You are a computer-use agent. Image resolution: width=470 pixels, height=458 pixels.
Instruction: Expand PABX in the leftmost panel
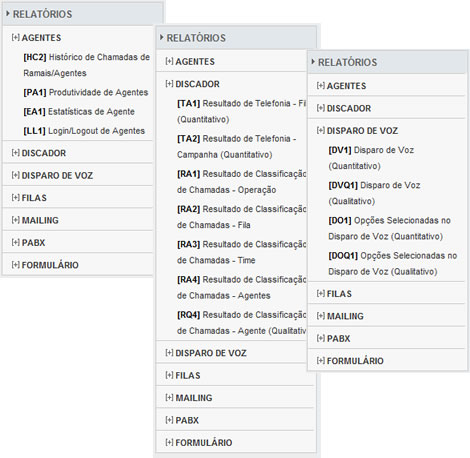coord(28,242)
